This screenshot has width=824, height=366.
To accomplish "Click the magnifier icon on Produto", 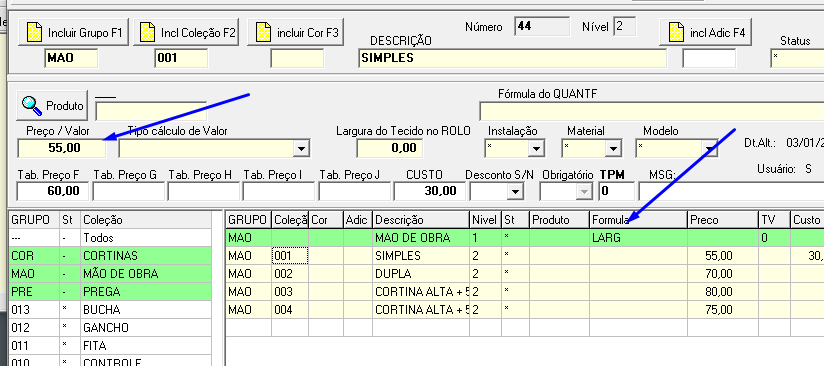I will 31,106.
